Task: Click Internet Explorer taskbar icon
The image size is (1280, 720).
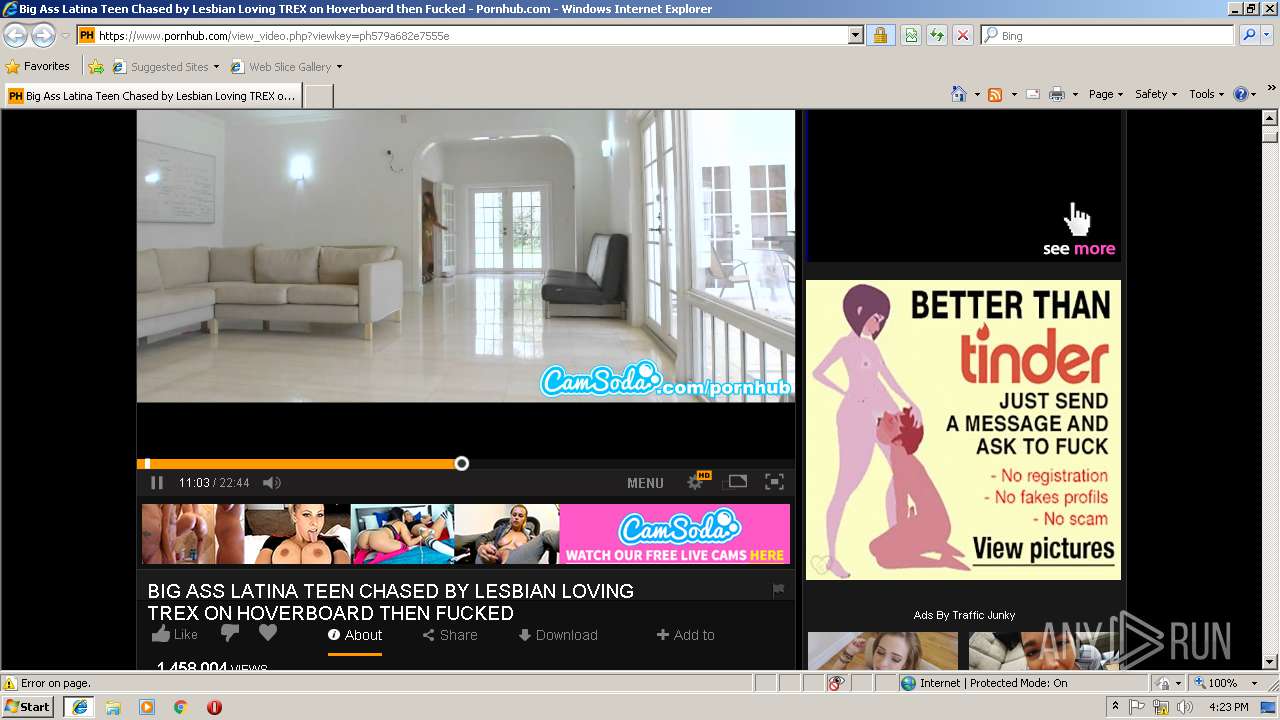Action: (79, 707)
